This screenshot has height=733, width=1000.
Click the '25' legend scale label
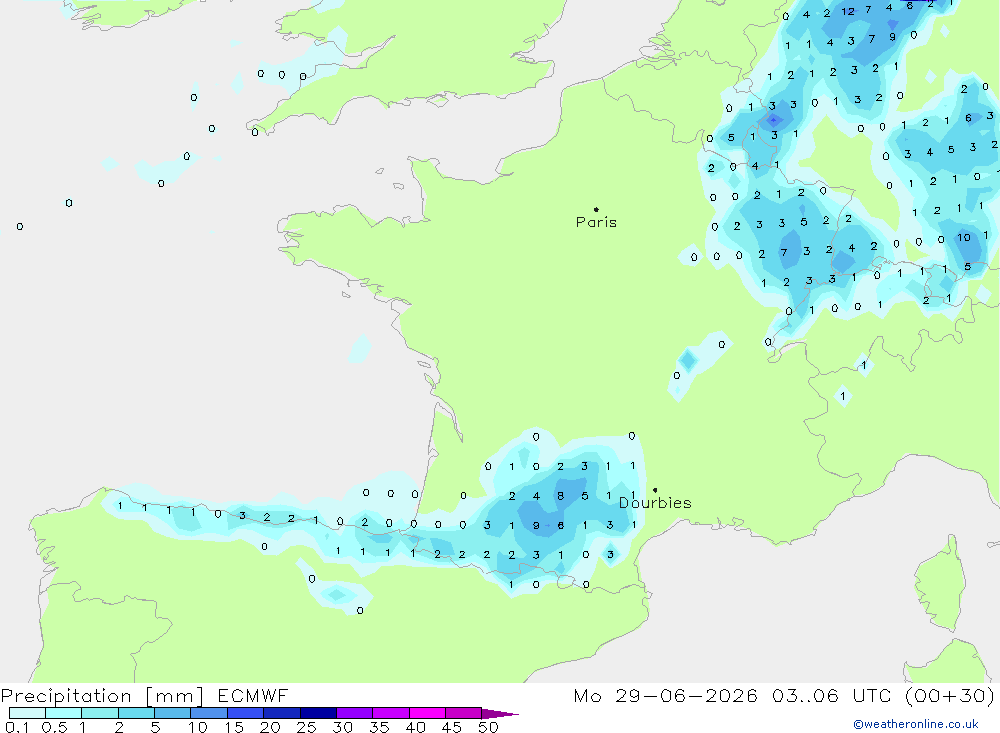tap(306, 727)
